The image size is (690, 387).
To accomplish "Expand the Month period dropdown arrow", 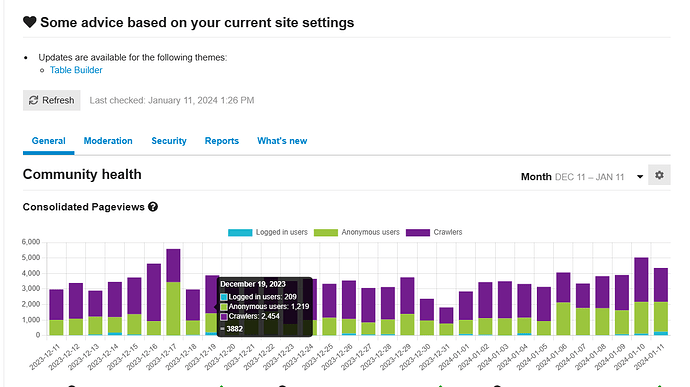I will click(640, 177).
